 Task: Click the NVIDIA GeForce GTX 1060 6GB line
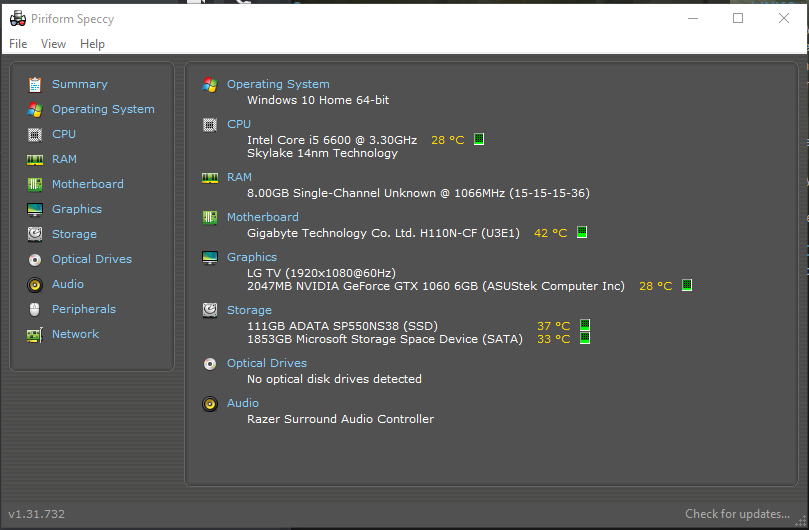point(436,286)
